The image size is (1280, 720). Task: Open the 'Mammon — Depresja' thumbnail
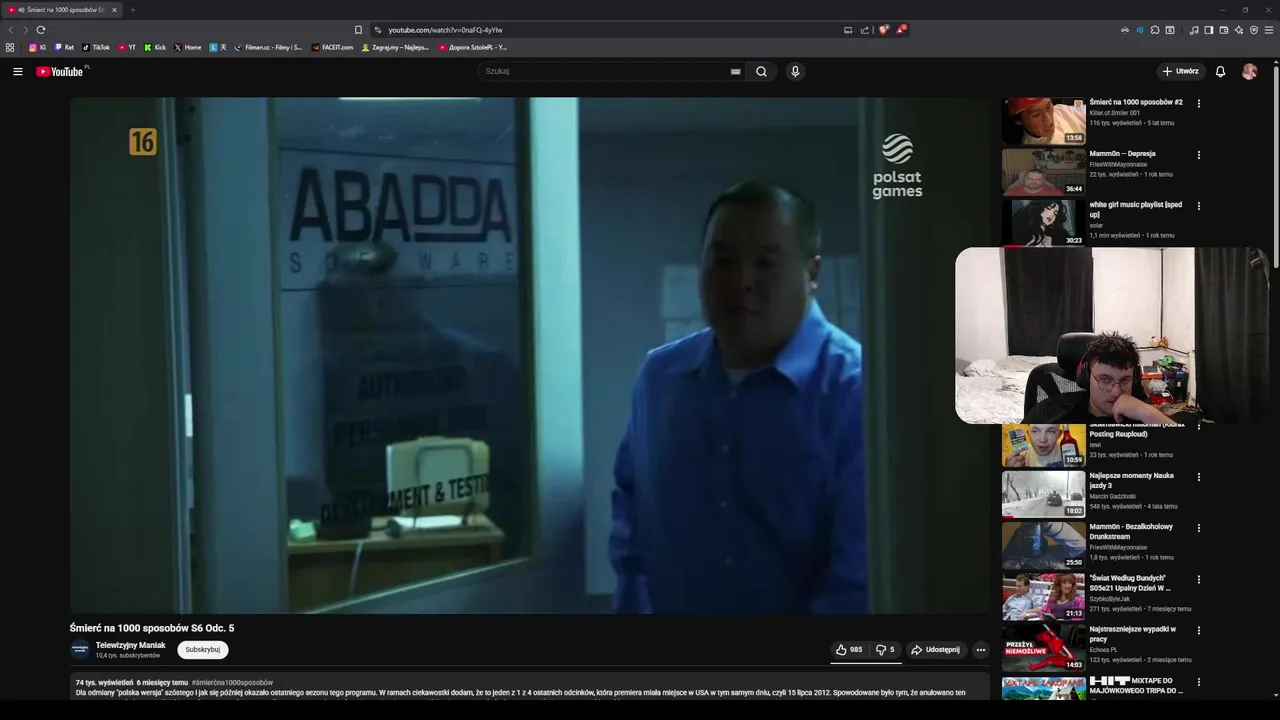coord(1043,171)
